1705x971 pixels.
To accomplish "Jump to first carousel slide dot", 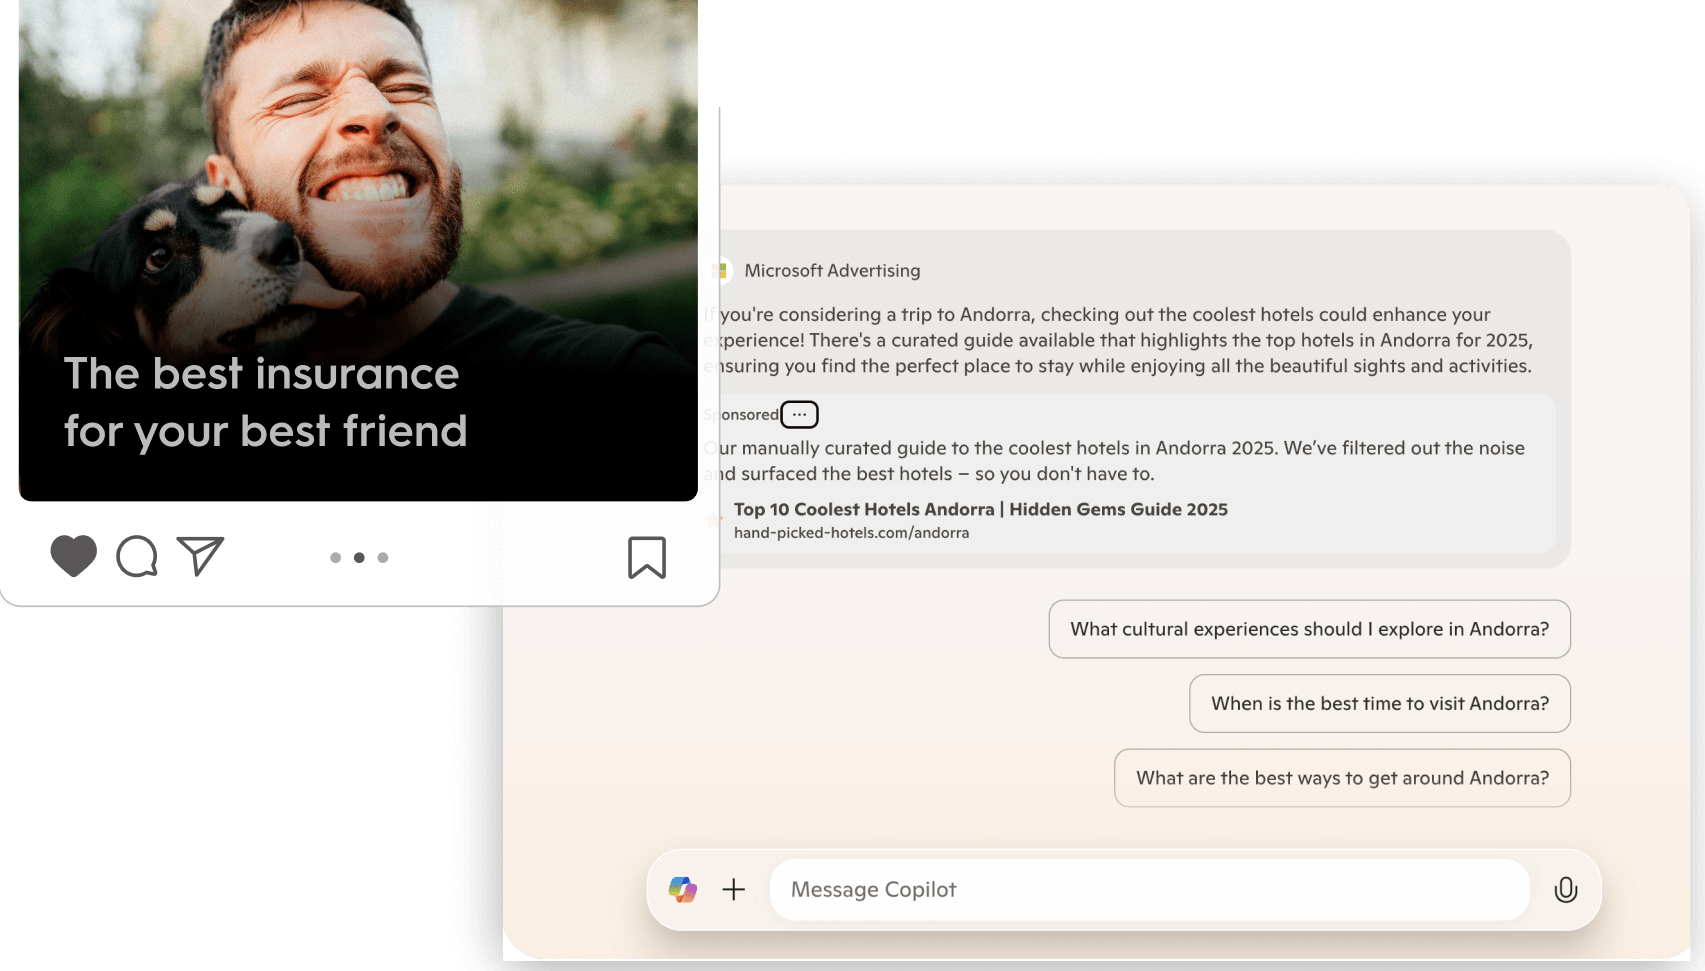I will [335, 558].
